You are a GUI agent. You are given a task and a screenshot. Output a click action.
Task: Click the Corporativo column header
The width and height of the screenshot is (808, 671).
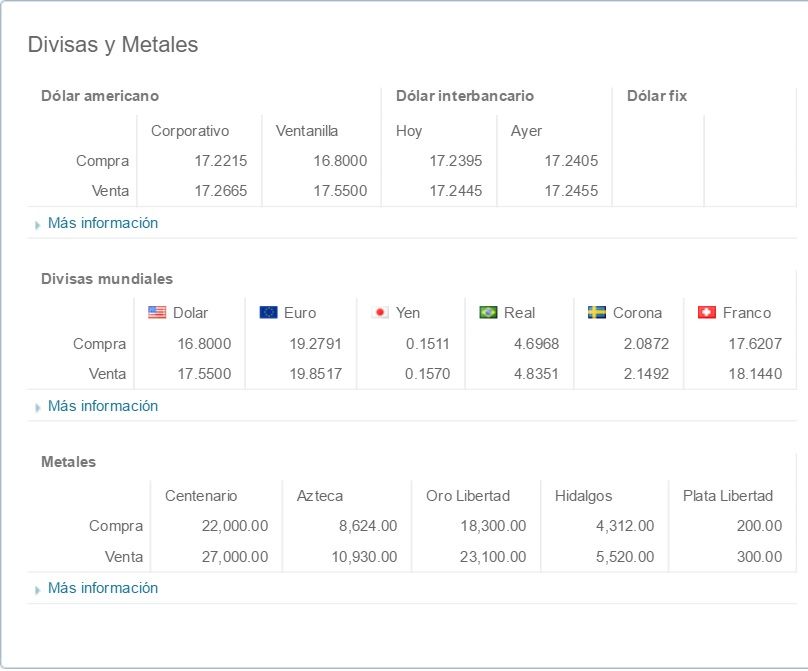click(190, 131)
